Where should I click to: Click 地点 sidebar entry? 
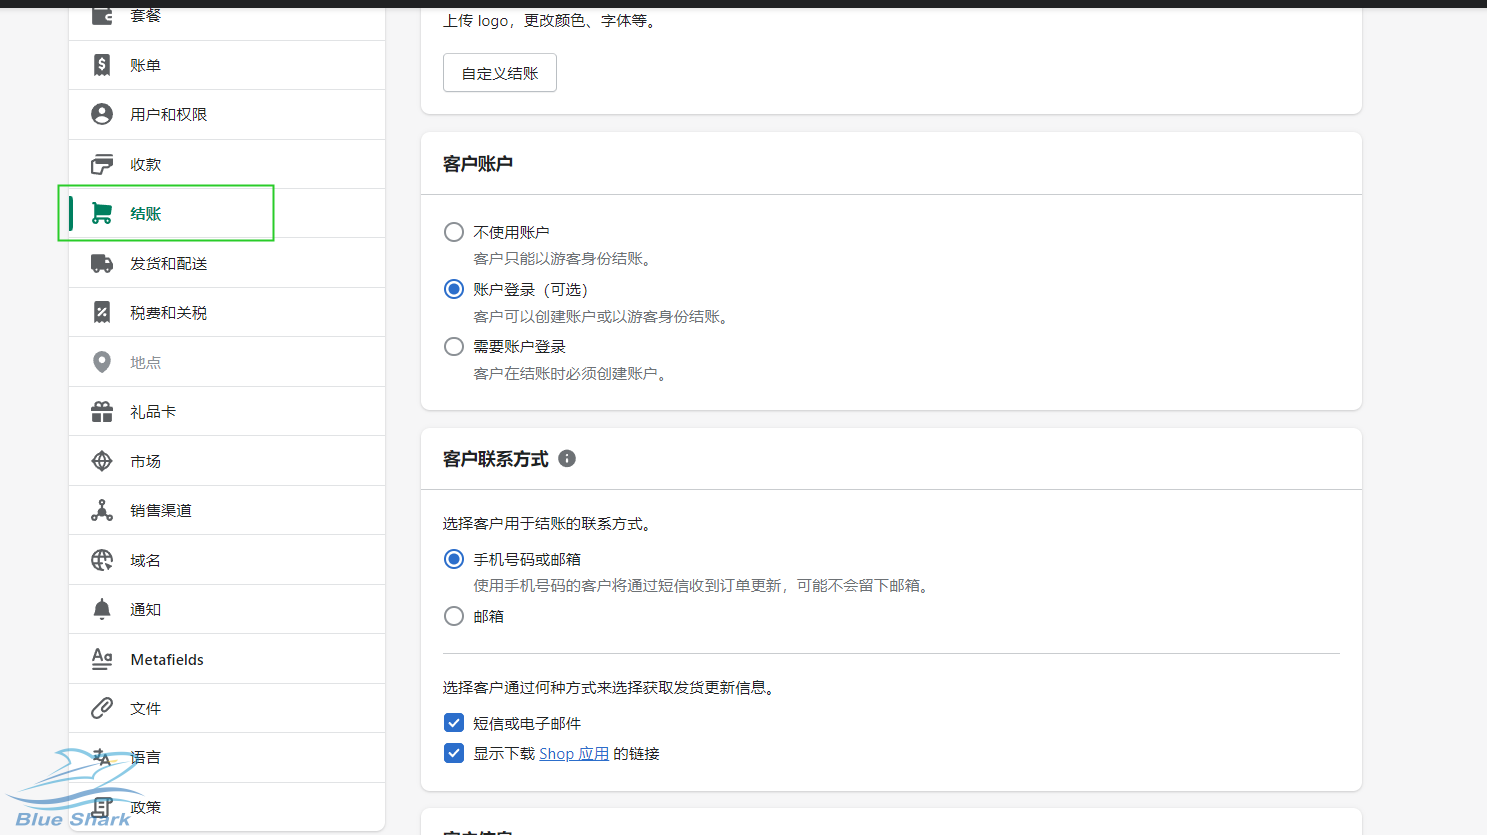coord(227,362)
